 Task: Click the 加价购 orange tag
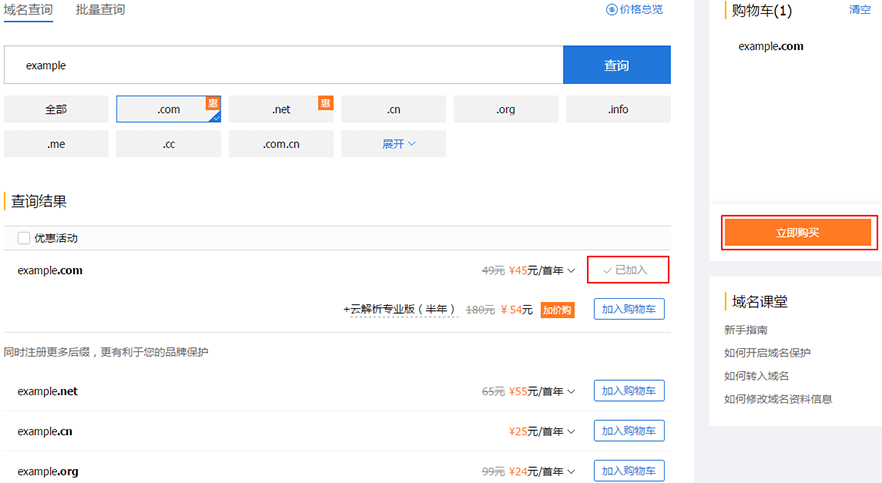[x=557, y=310]
